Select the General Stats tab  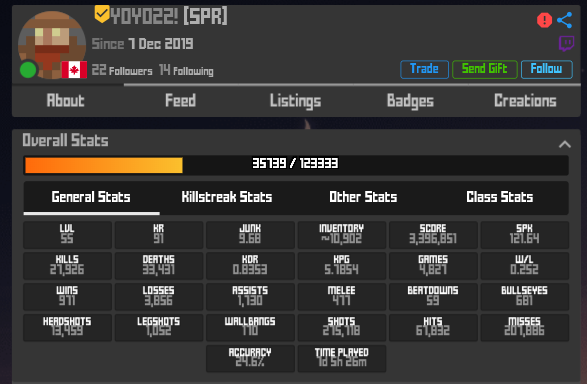pos(91,197)
